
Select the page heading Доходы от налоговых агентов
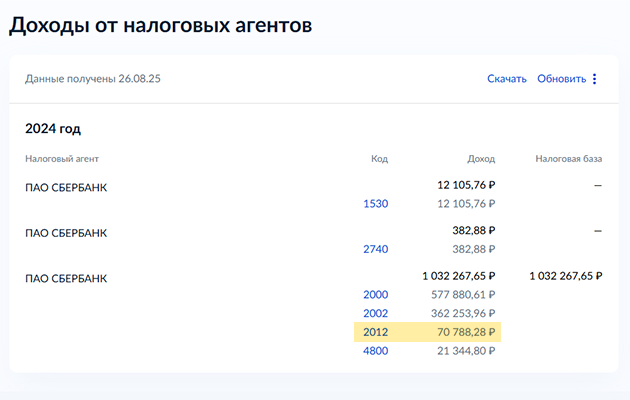pyautogui.click(x=160, y=25)
